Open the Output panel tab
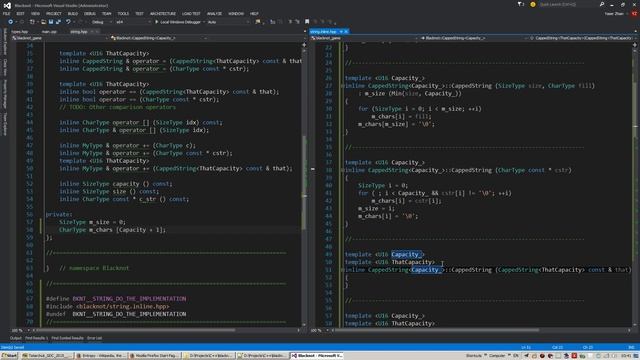Screen dimensions: 640x360 [16, 338]
